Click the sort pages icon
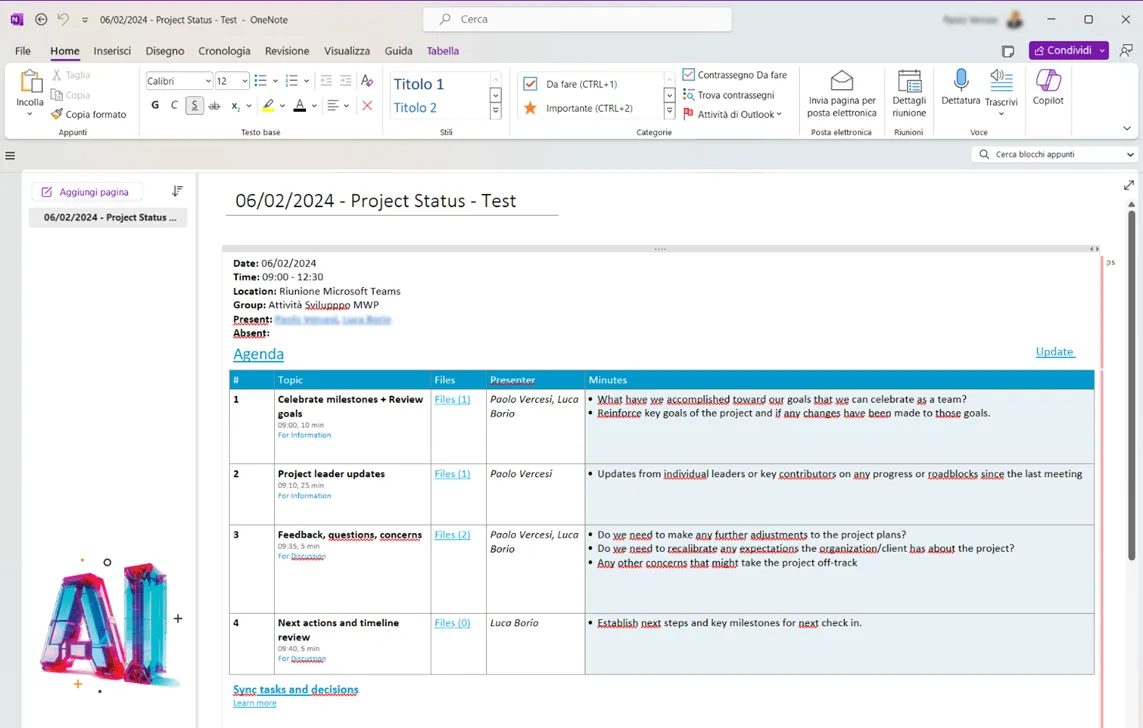 coord(177,191)
